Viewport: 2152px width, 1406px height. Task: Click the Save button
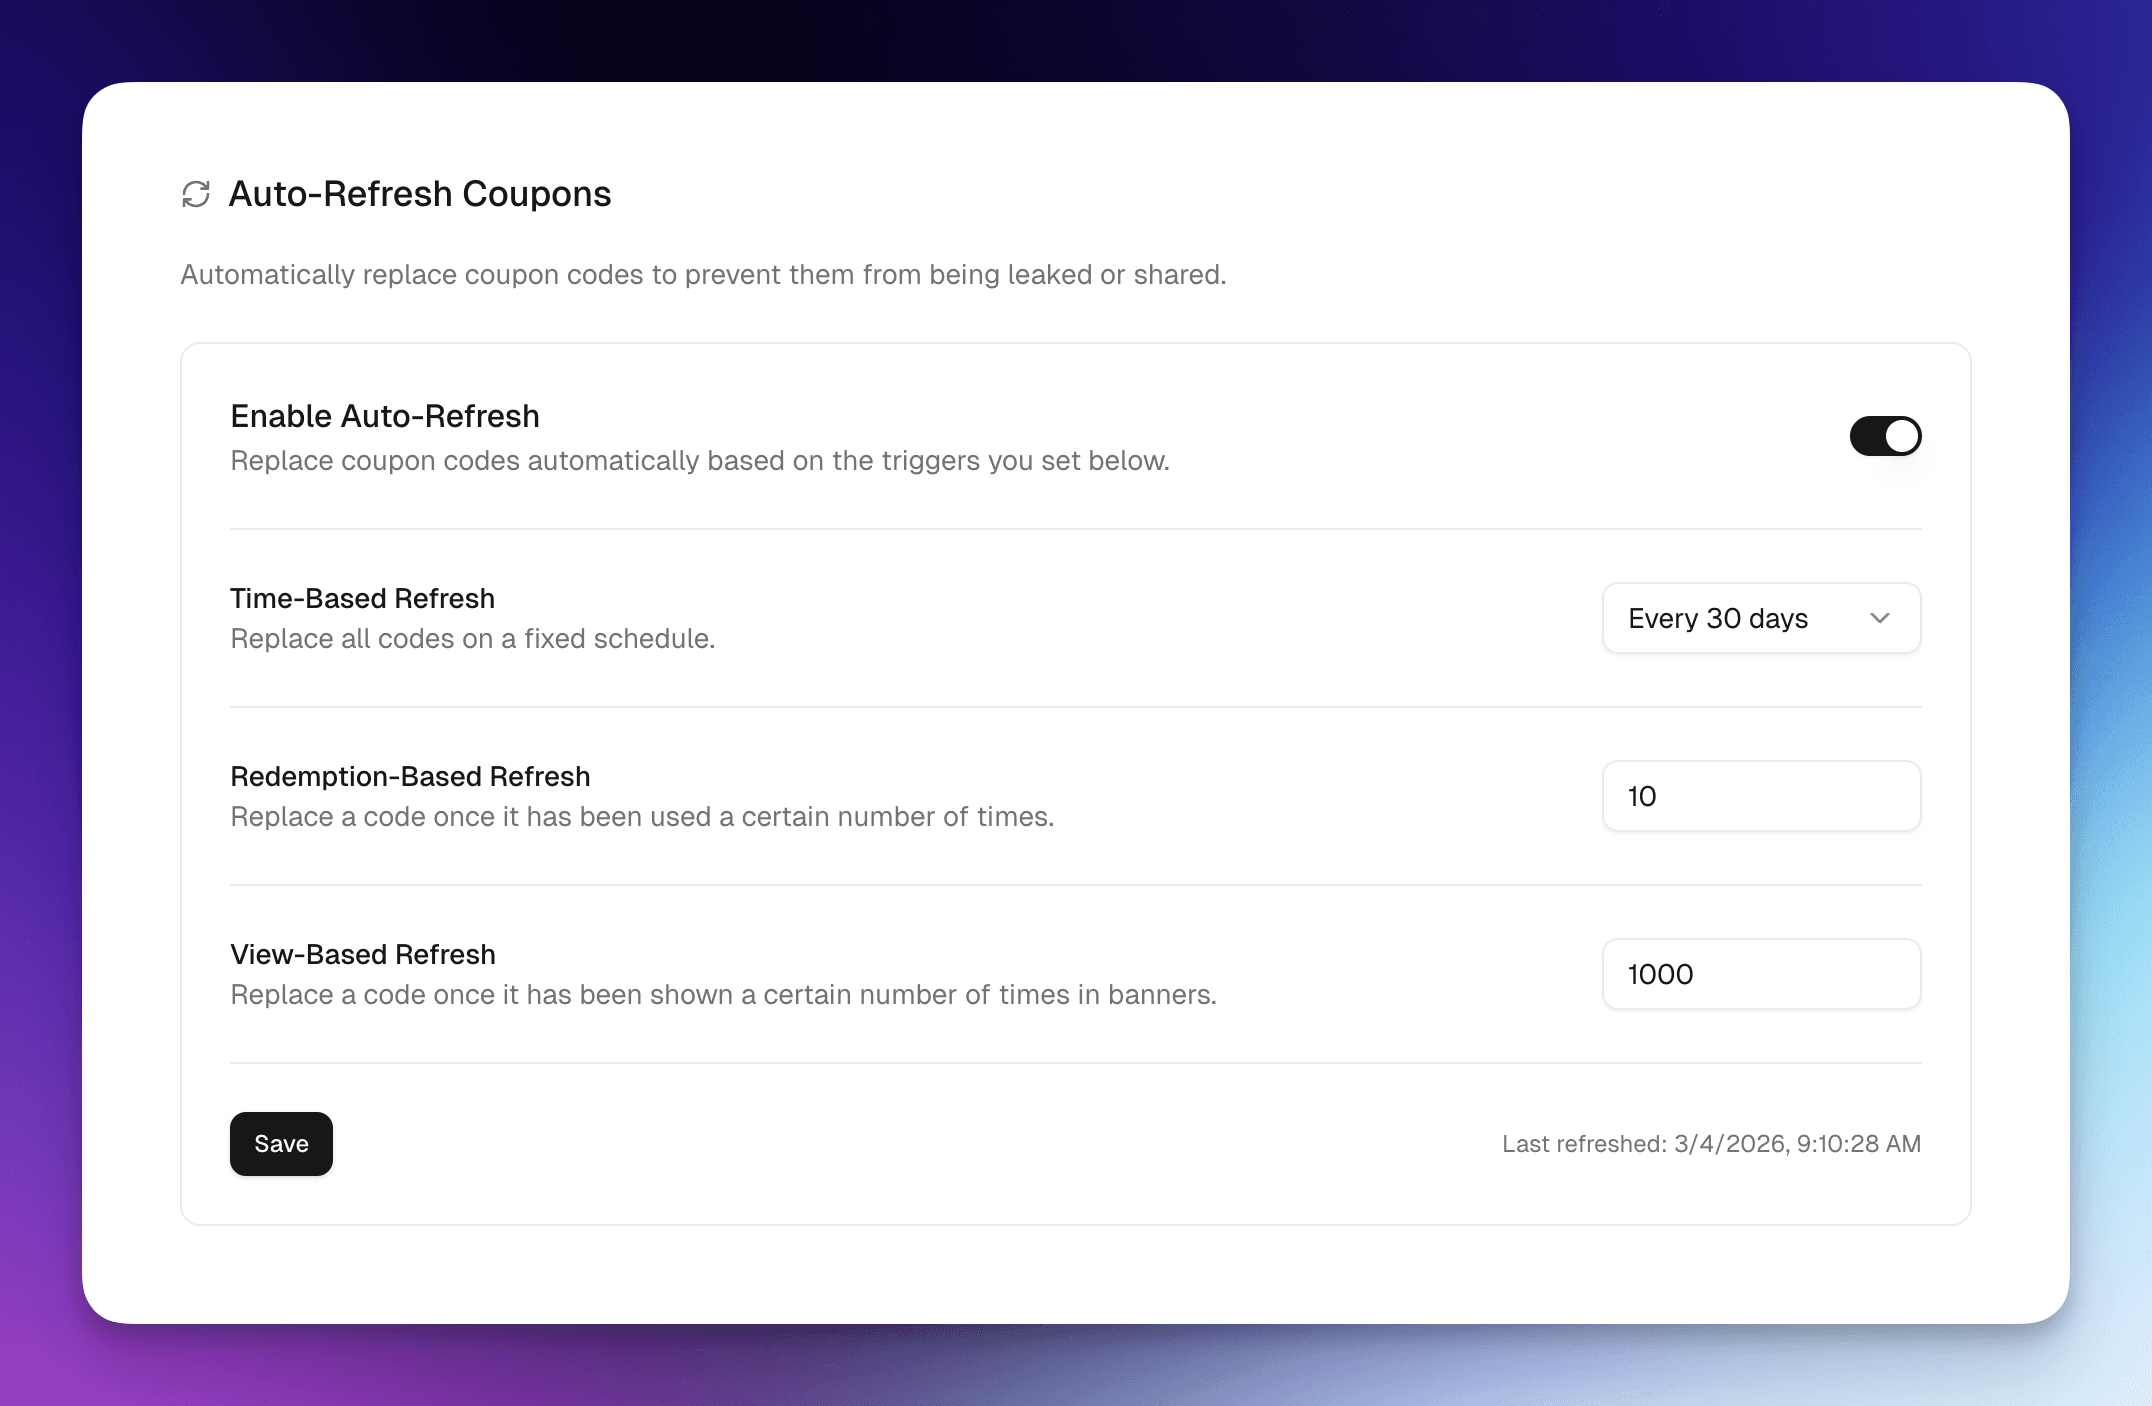[x=281, y=1143]
